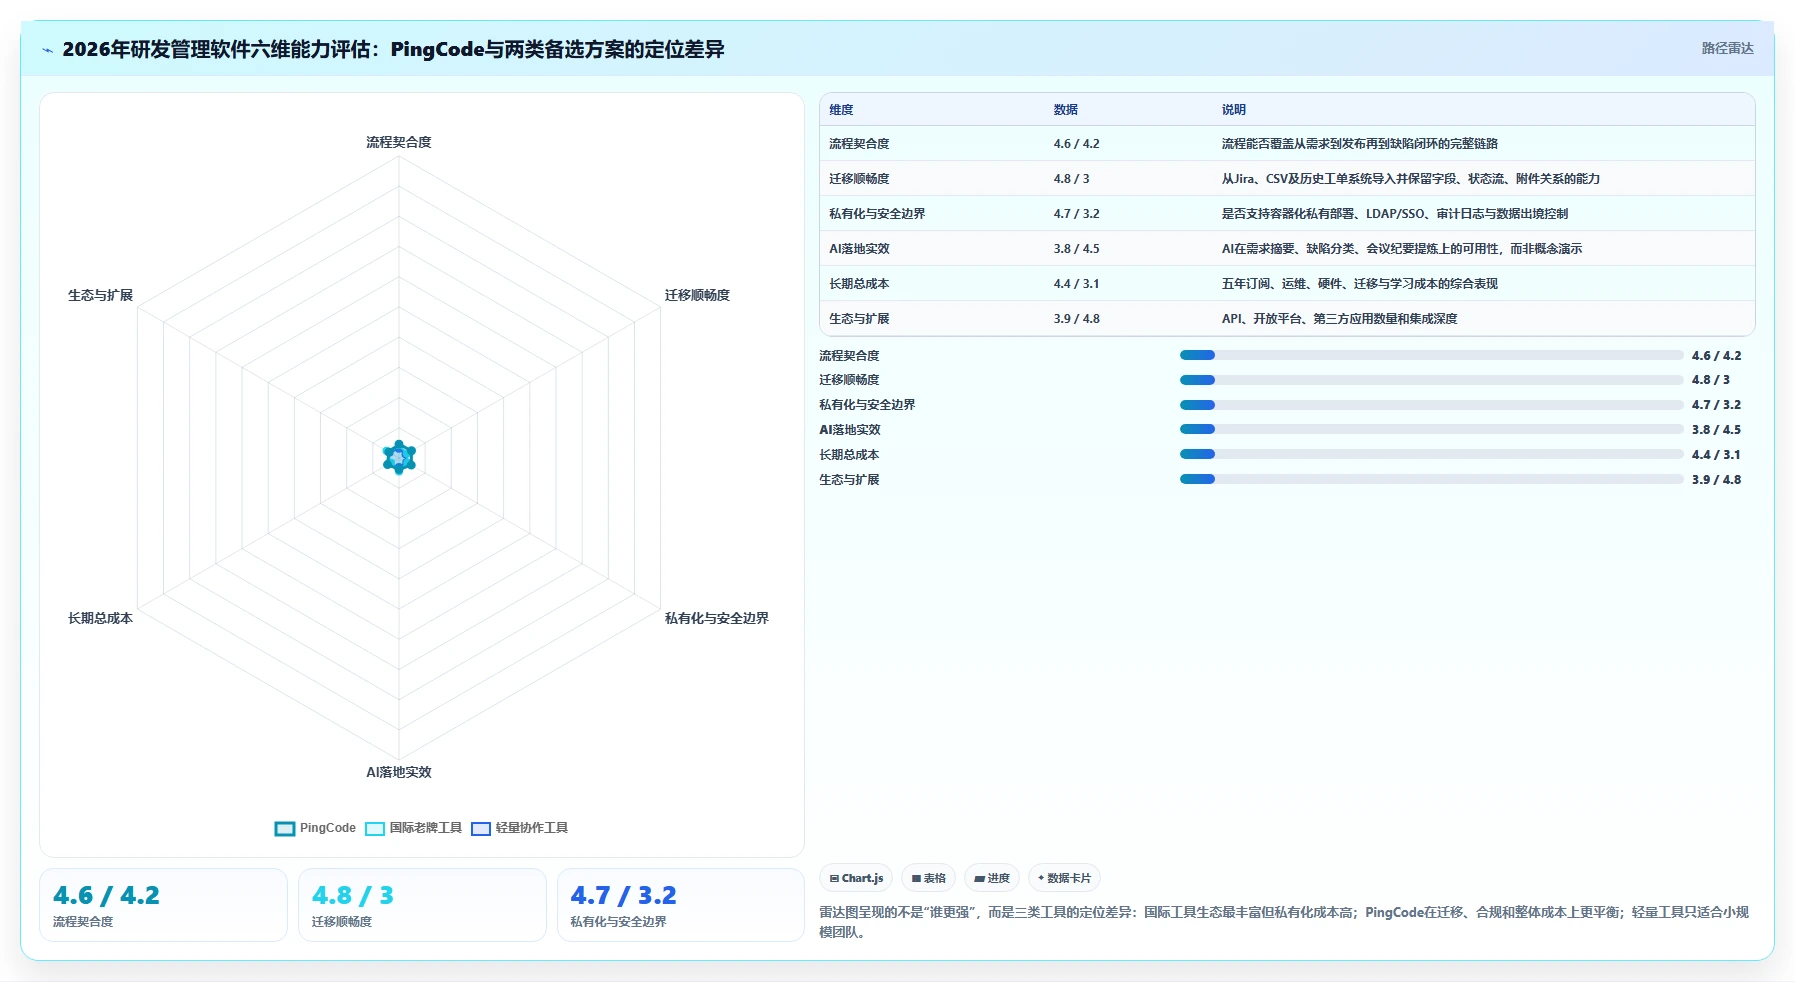This screenshot has width=1795, height=982.
Task: Click the 3.9 / 4.8 value beside progress bar
Action: pos(1716,480)
